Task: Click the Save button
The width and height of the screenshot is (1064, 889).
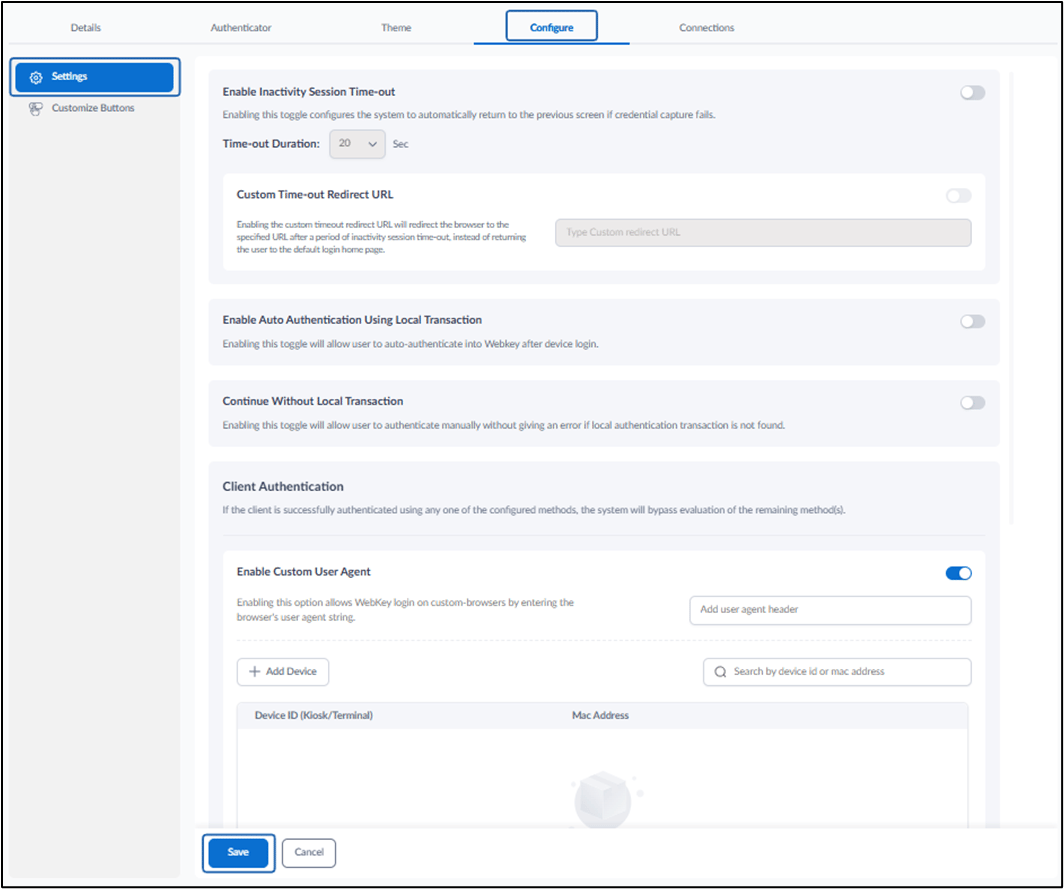Action: click(238, 852)
